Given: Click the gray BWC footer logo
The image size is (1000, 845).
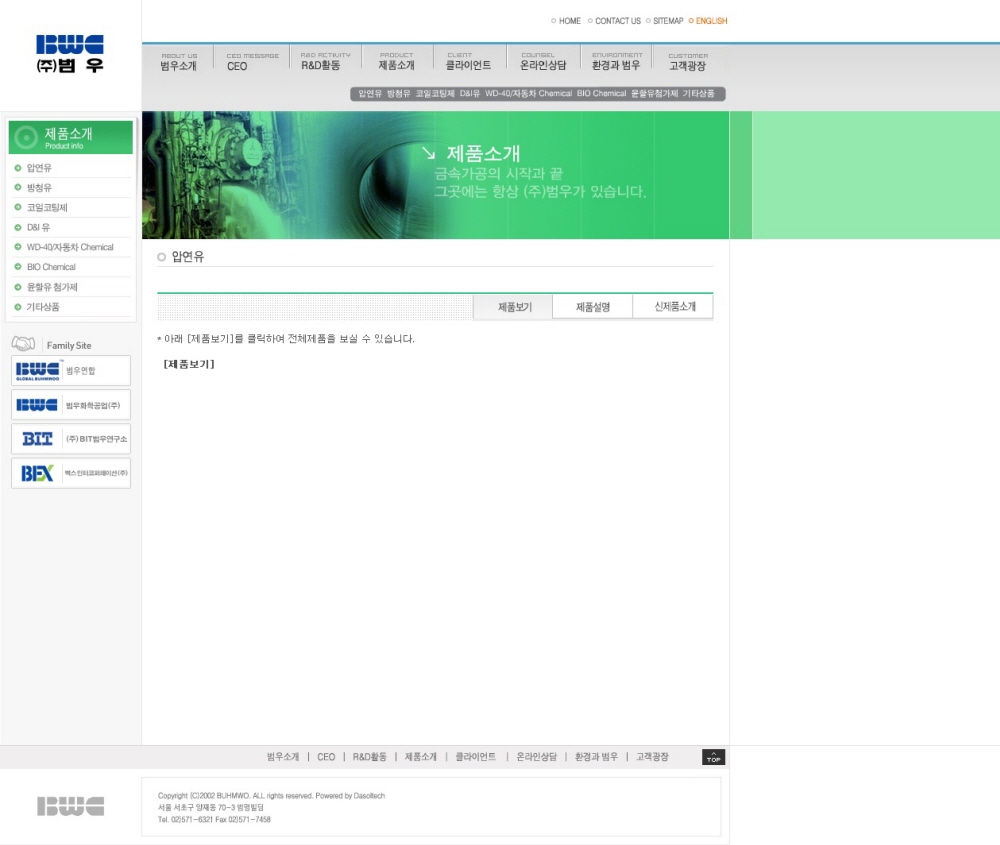Looking at the screenshot, I should [x=70, y=806].
